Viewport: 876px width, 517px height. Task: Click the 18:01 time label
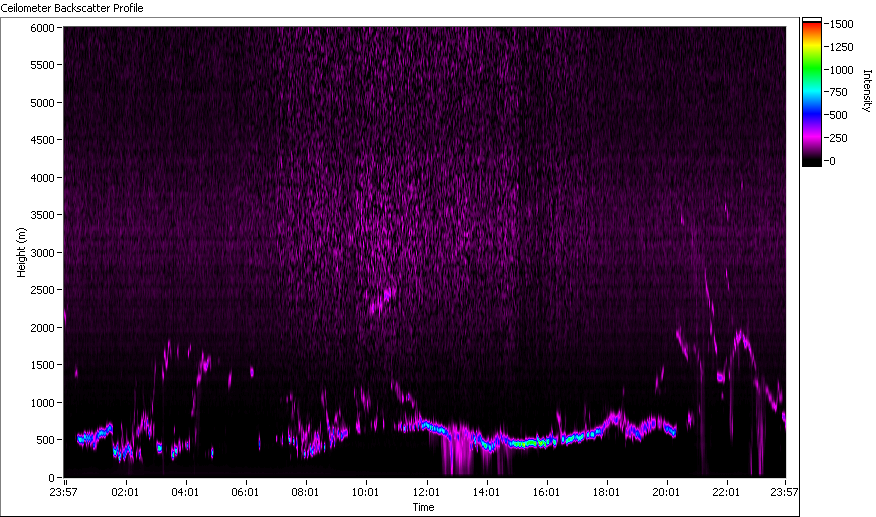point(606,492)
